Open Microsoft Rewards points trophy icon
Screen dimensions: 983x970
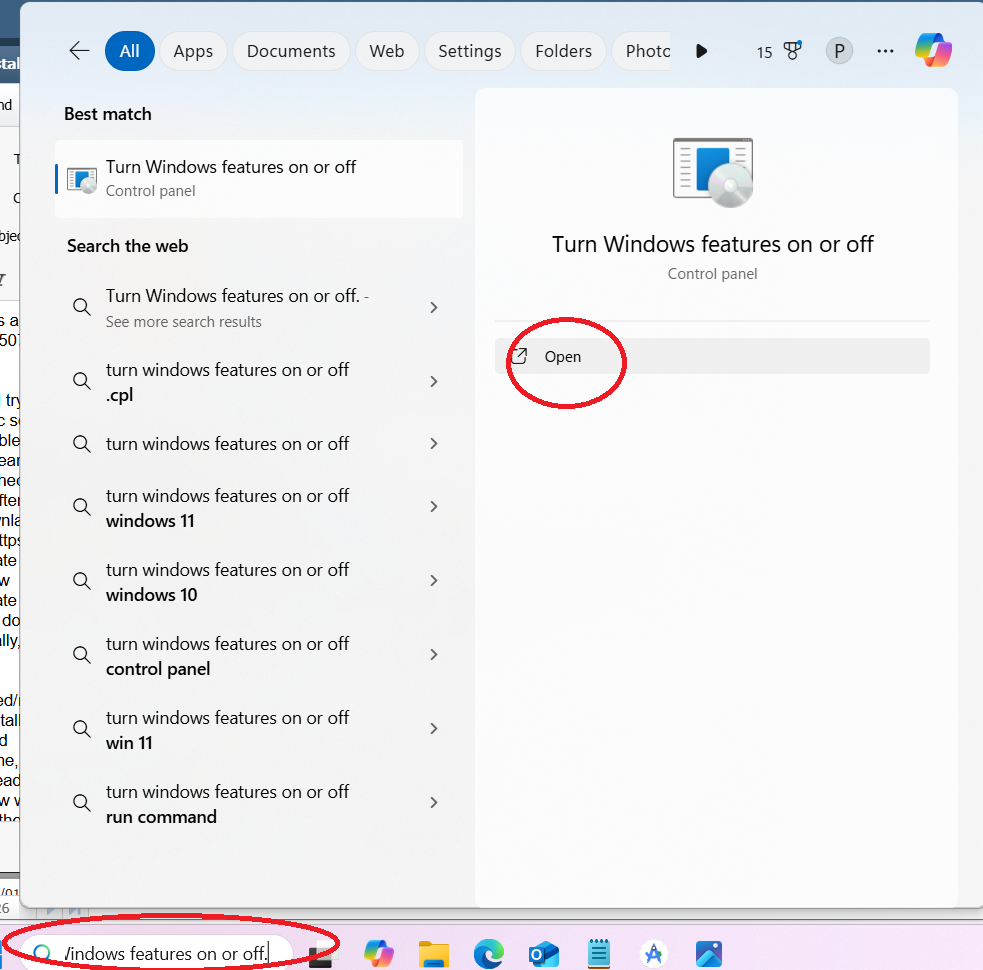793,51
